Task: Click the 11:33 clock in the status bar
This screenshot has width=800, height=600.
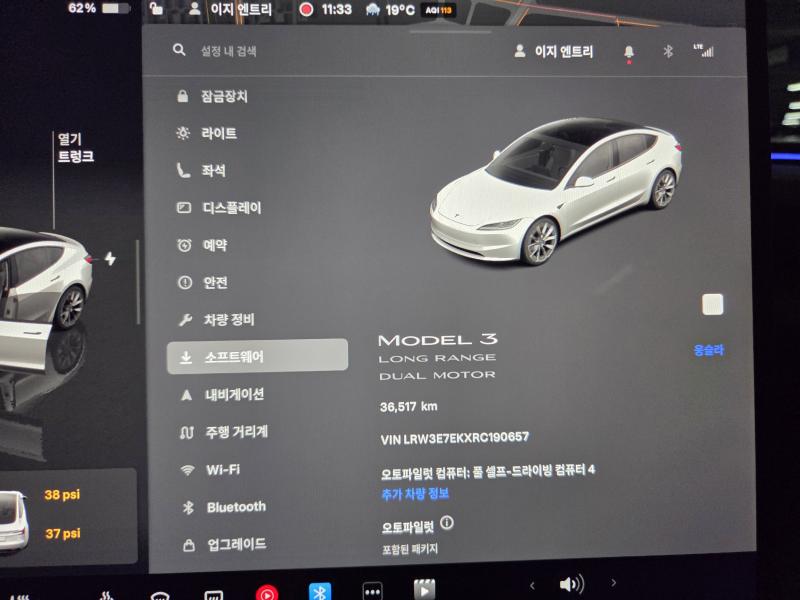Action: click(337, 9)
